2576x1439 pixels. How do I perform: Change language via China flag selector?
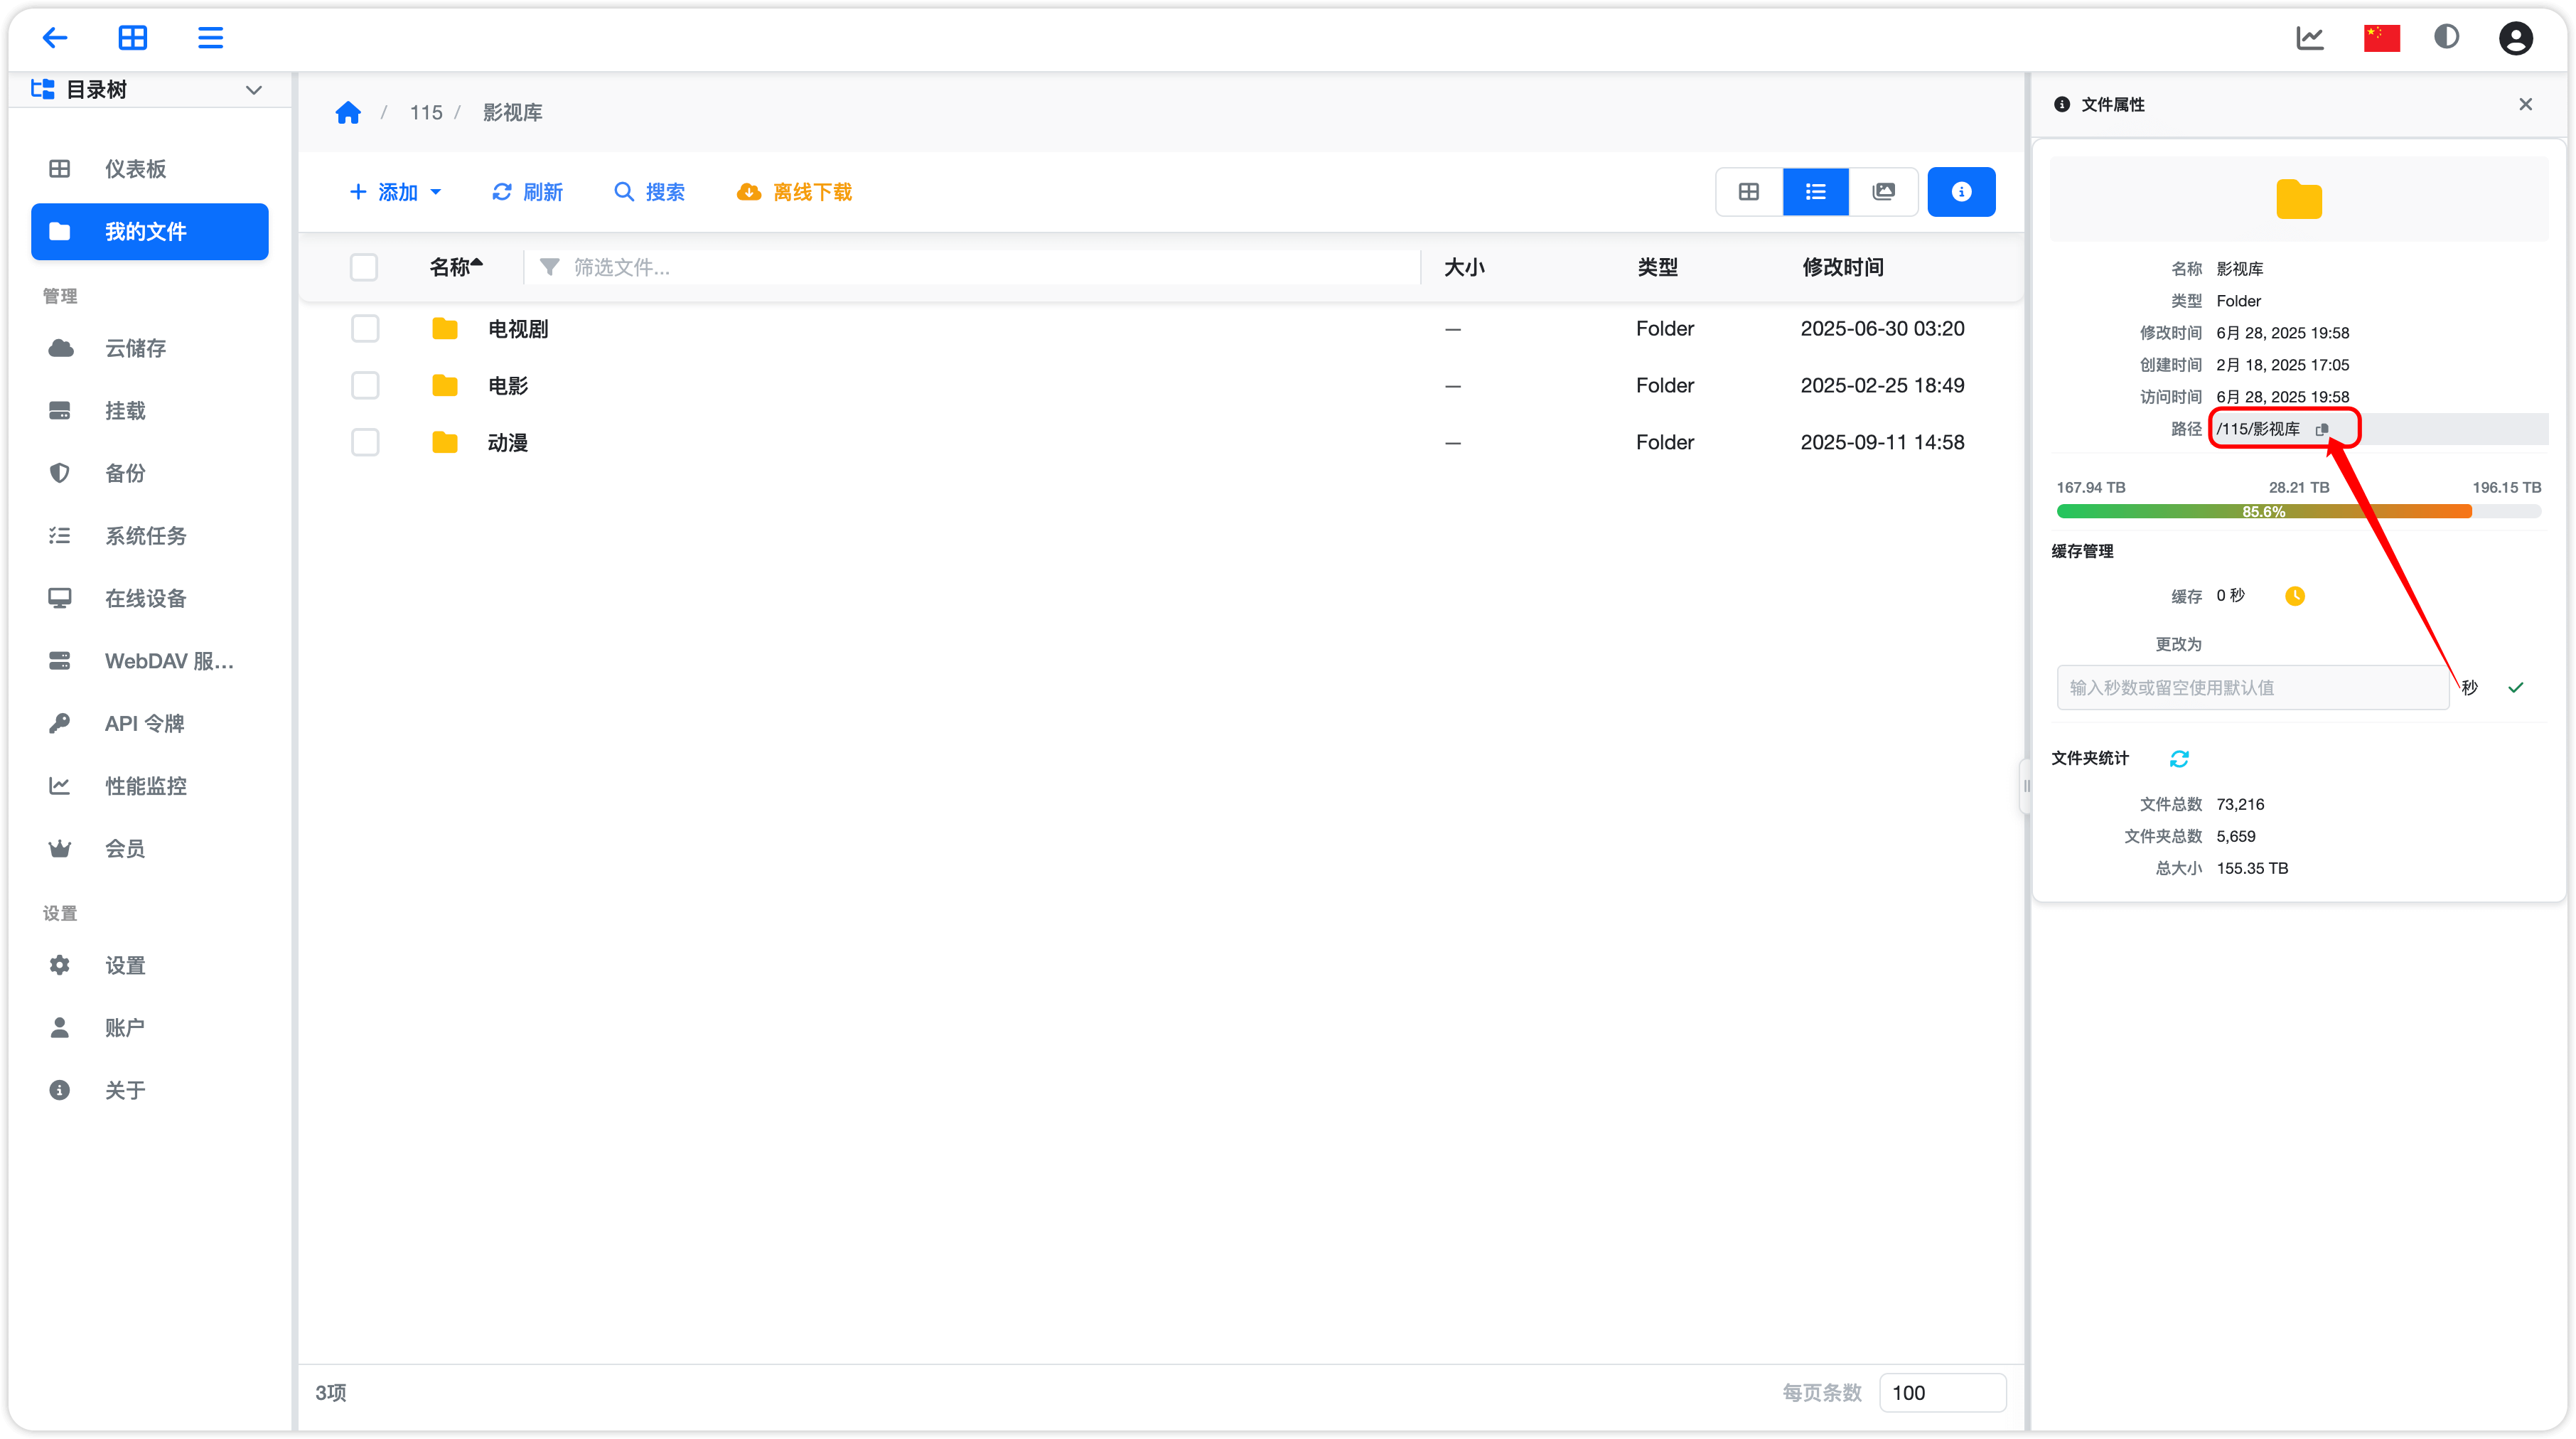[x=2381, y=38]
